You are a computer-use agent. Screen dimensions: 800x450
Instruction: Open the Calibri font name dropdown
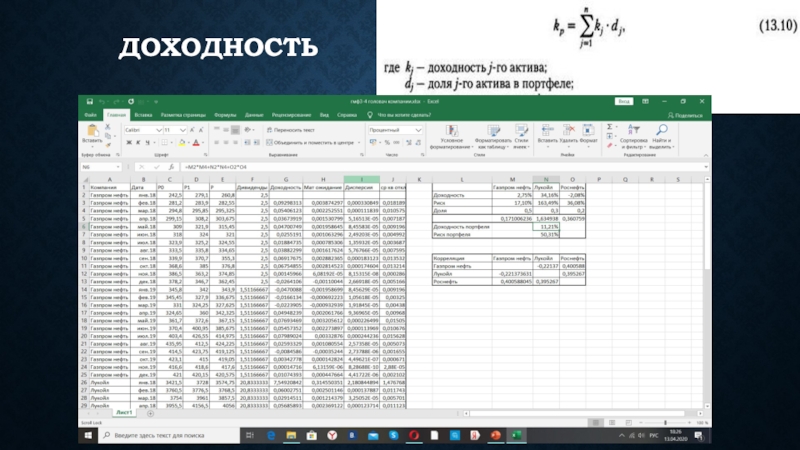(x=159, y=130)
